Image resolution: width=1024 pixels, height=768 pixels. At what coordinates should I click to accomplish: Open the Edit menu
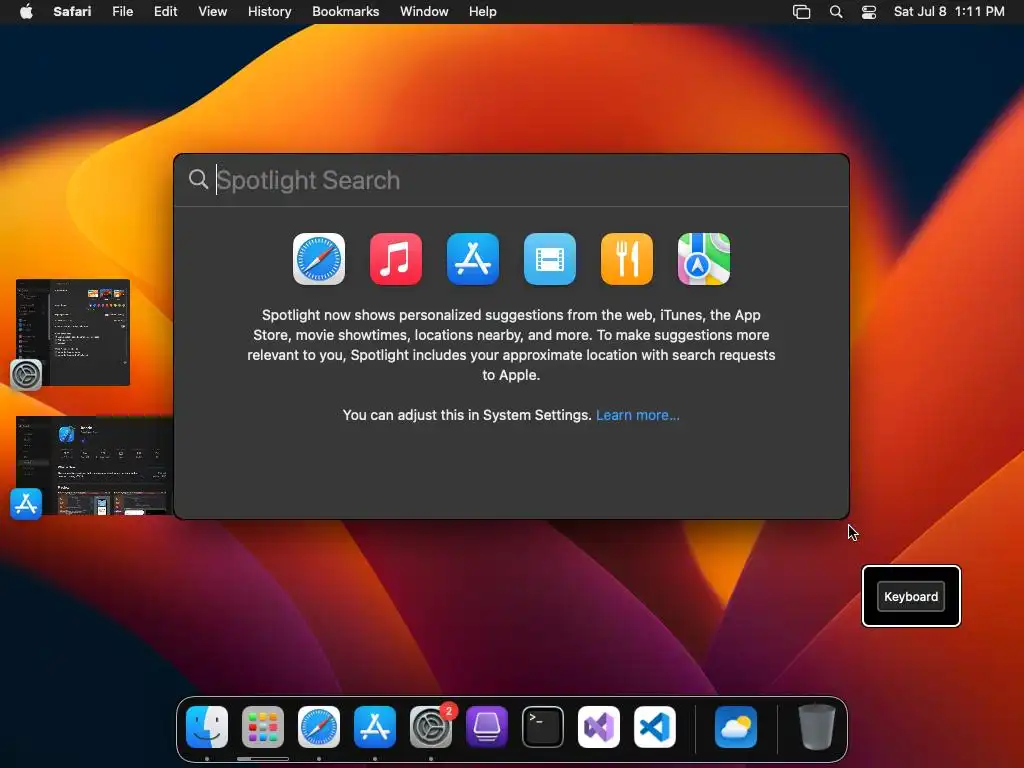pos(165,12)
